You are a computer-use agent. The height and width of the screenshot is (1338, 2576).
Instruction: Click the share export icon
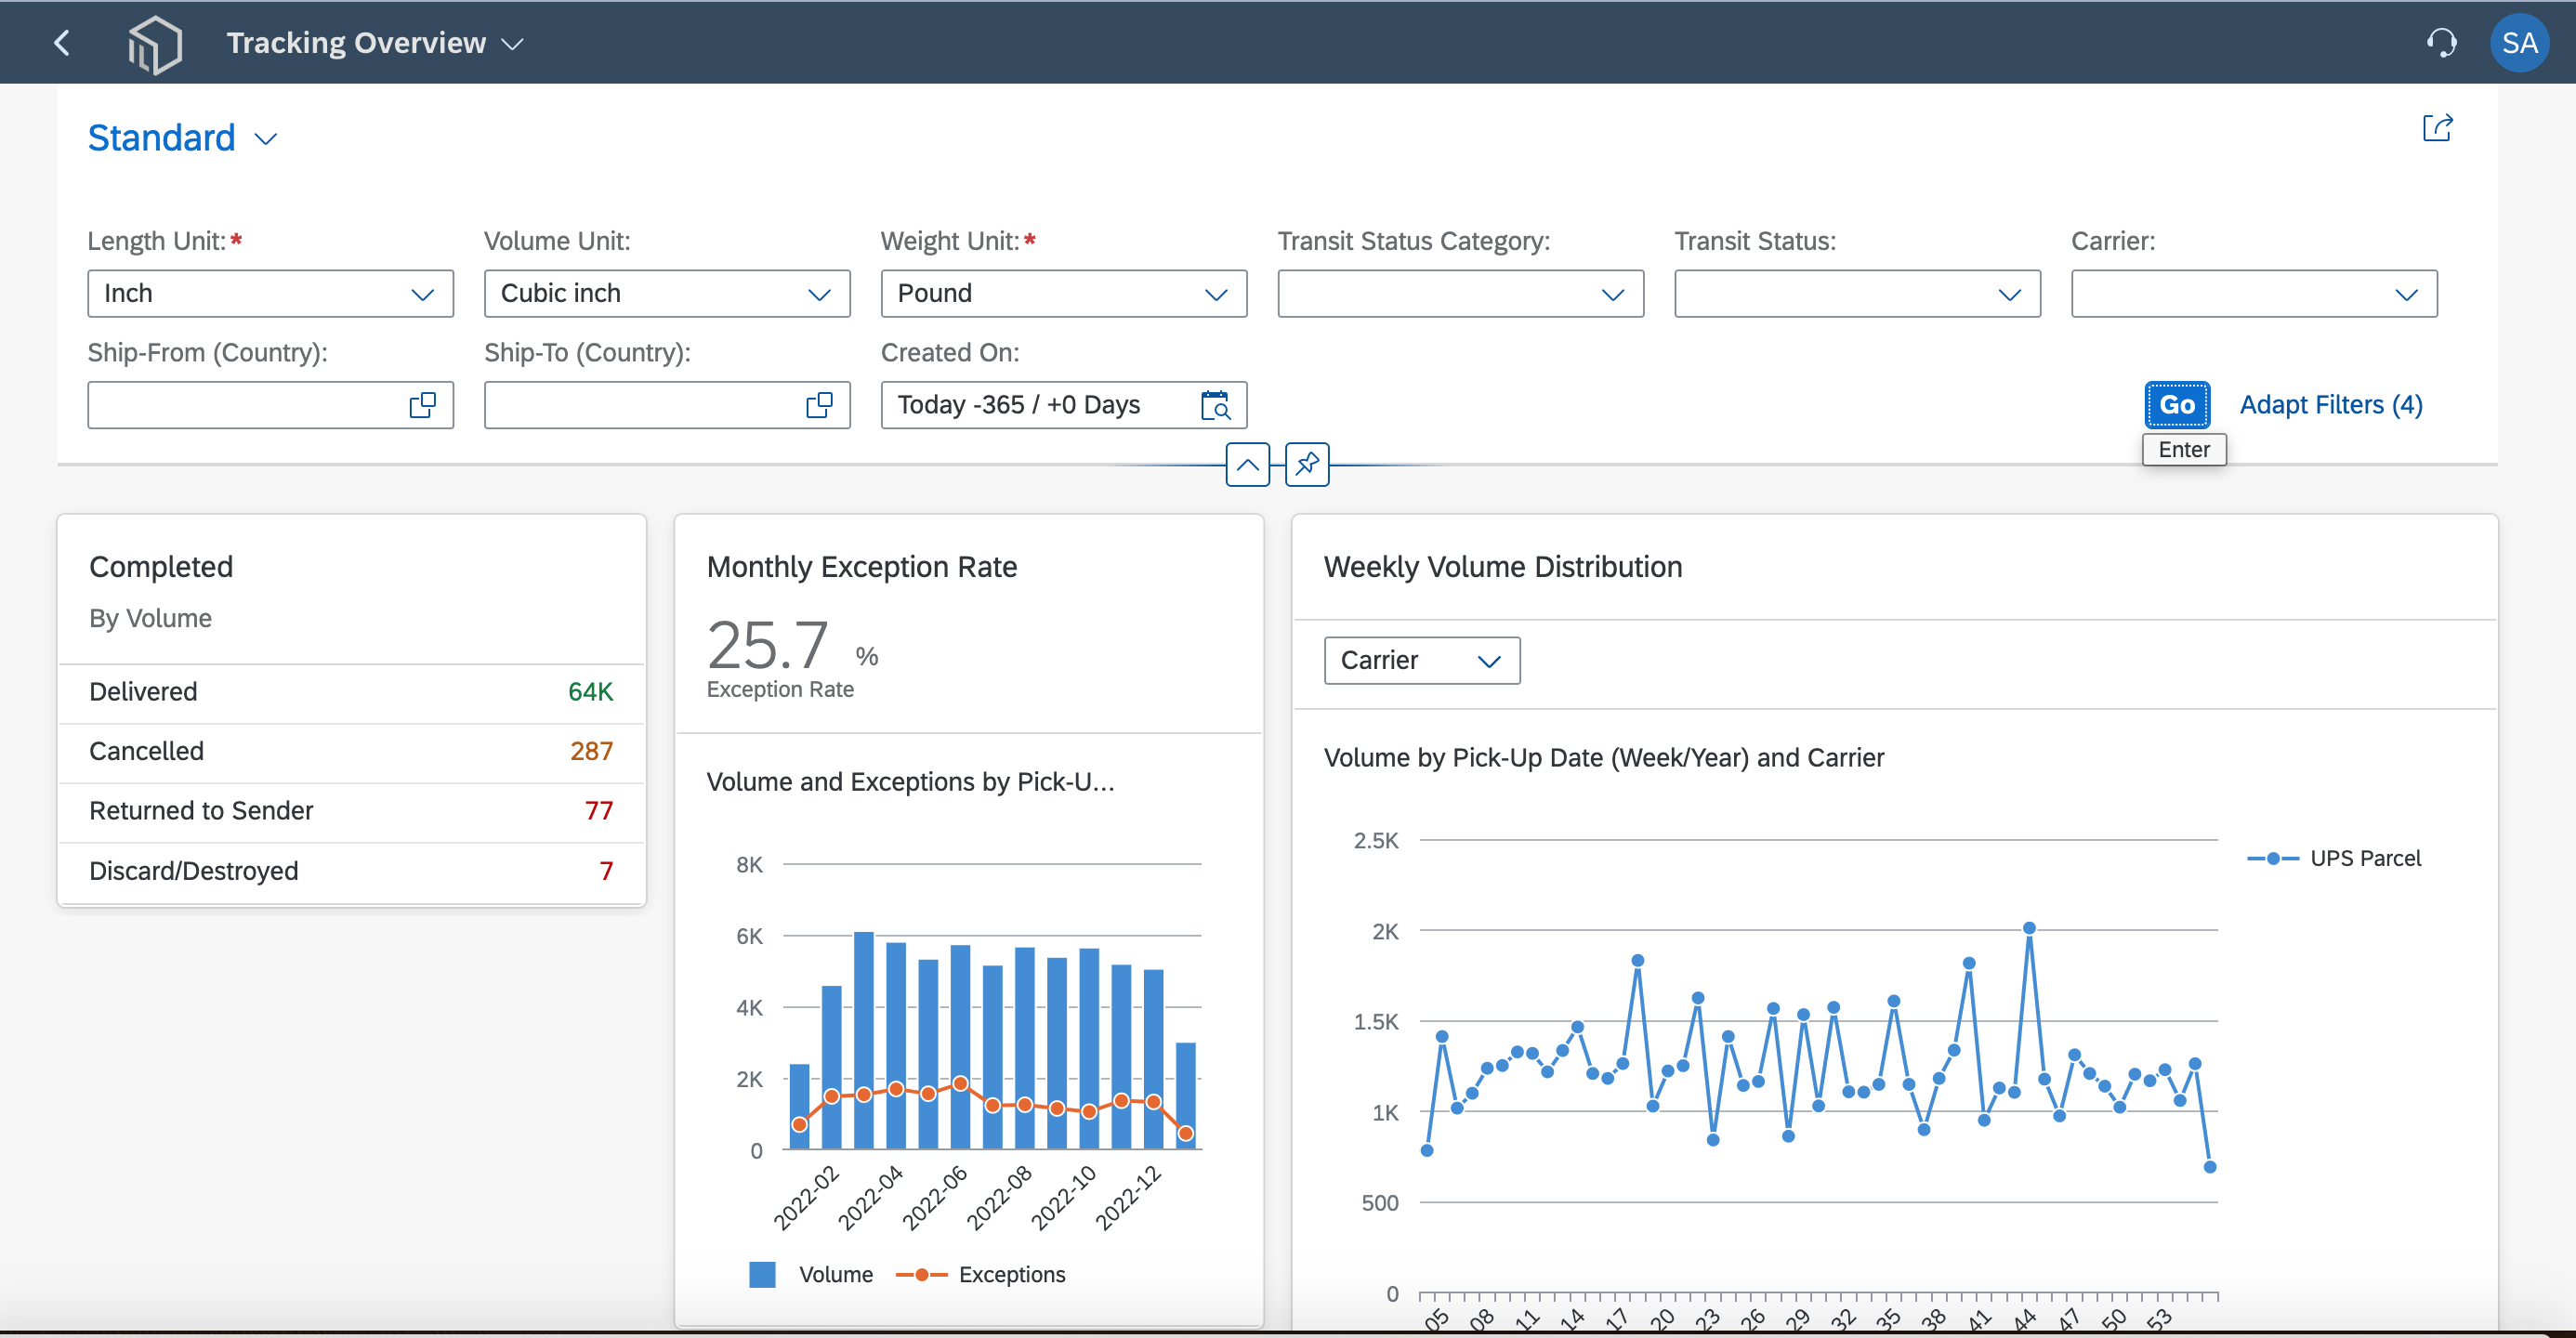2437,128
